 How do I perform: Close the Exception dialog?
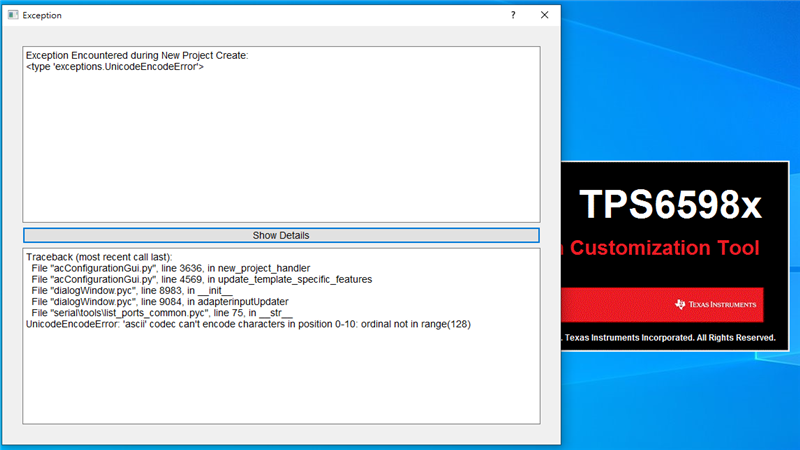pos(544,15)
